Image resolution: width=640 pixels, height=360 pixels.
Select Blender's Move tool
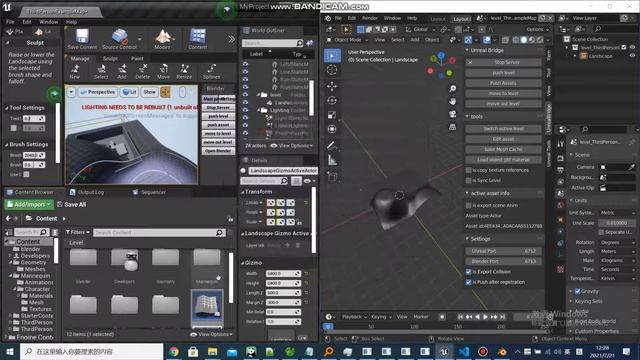(x=332, y=86)
